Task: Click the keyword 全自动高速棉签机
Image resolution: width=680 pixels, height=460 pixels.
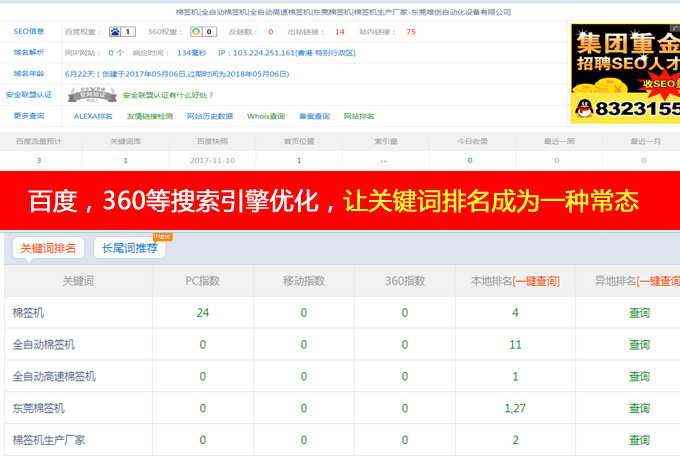Action: point(54,376)
